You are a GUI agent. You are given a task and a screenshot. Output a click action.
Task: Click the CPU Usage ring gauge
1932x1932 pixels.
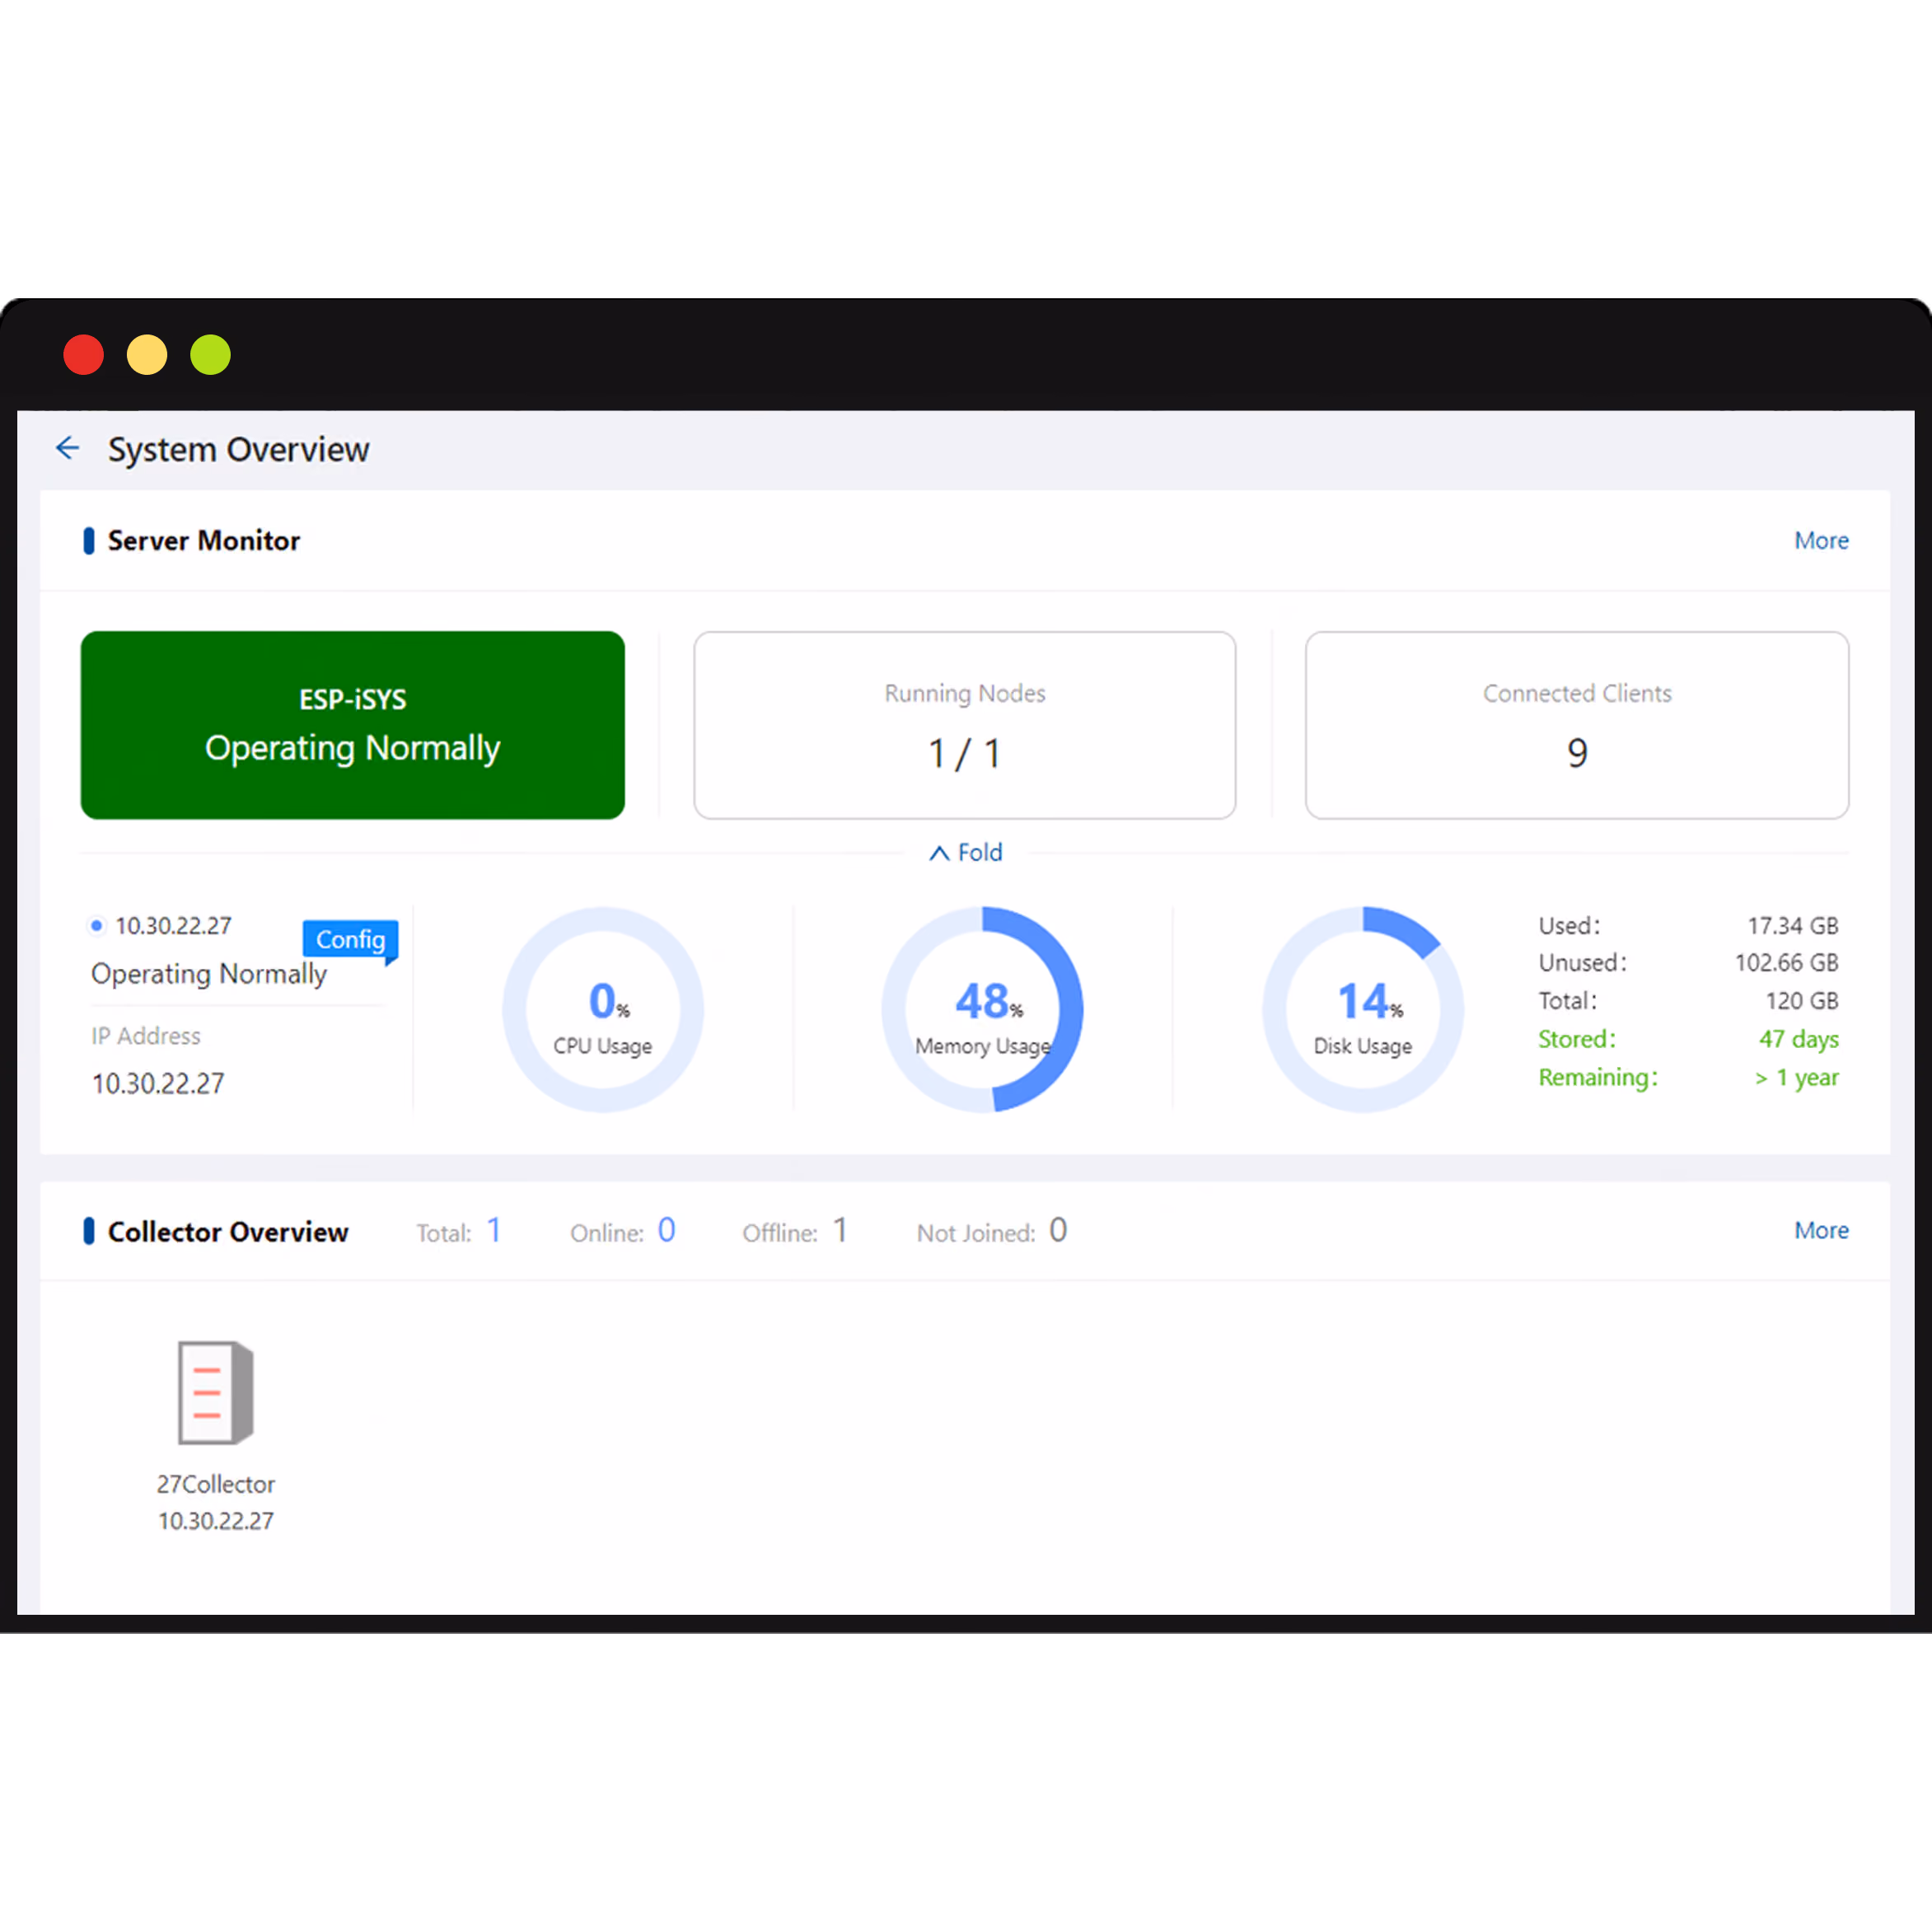(x=603, y=1009)
